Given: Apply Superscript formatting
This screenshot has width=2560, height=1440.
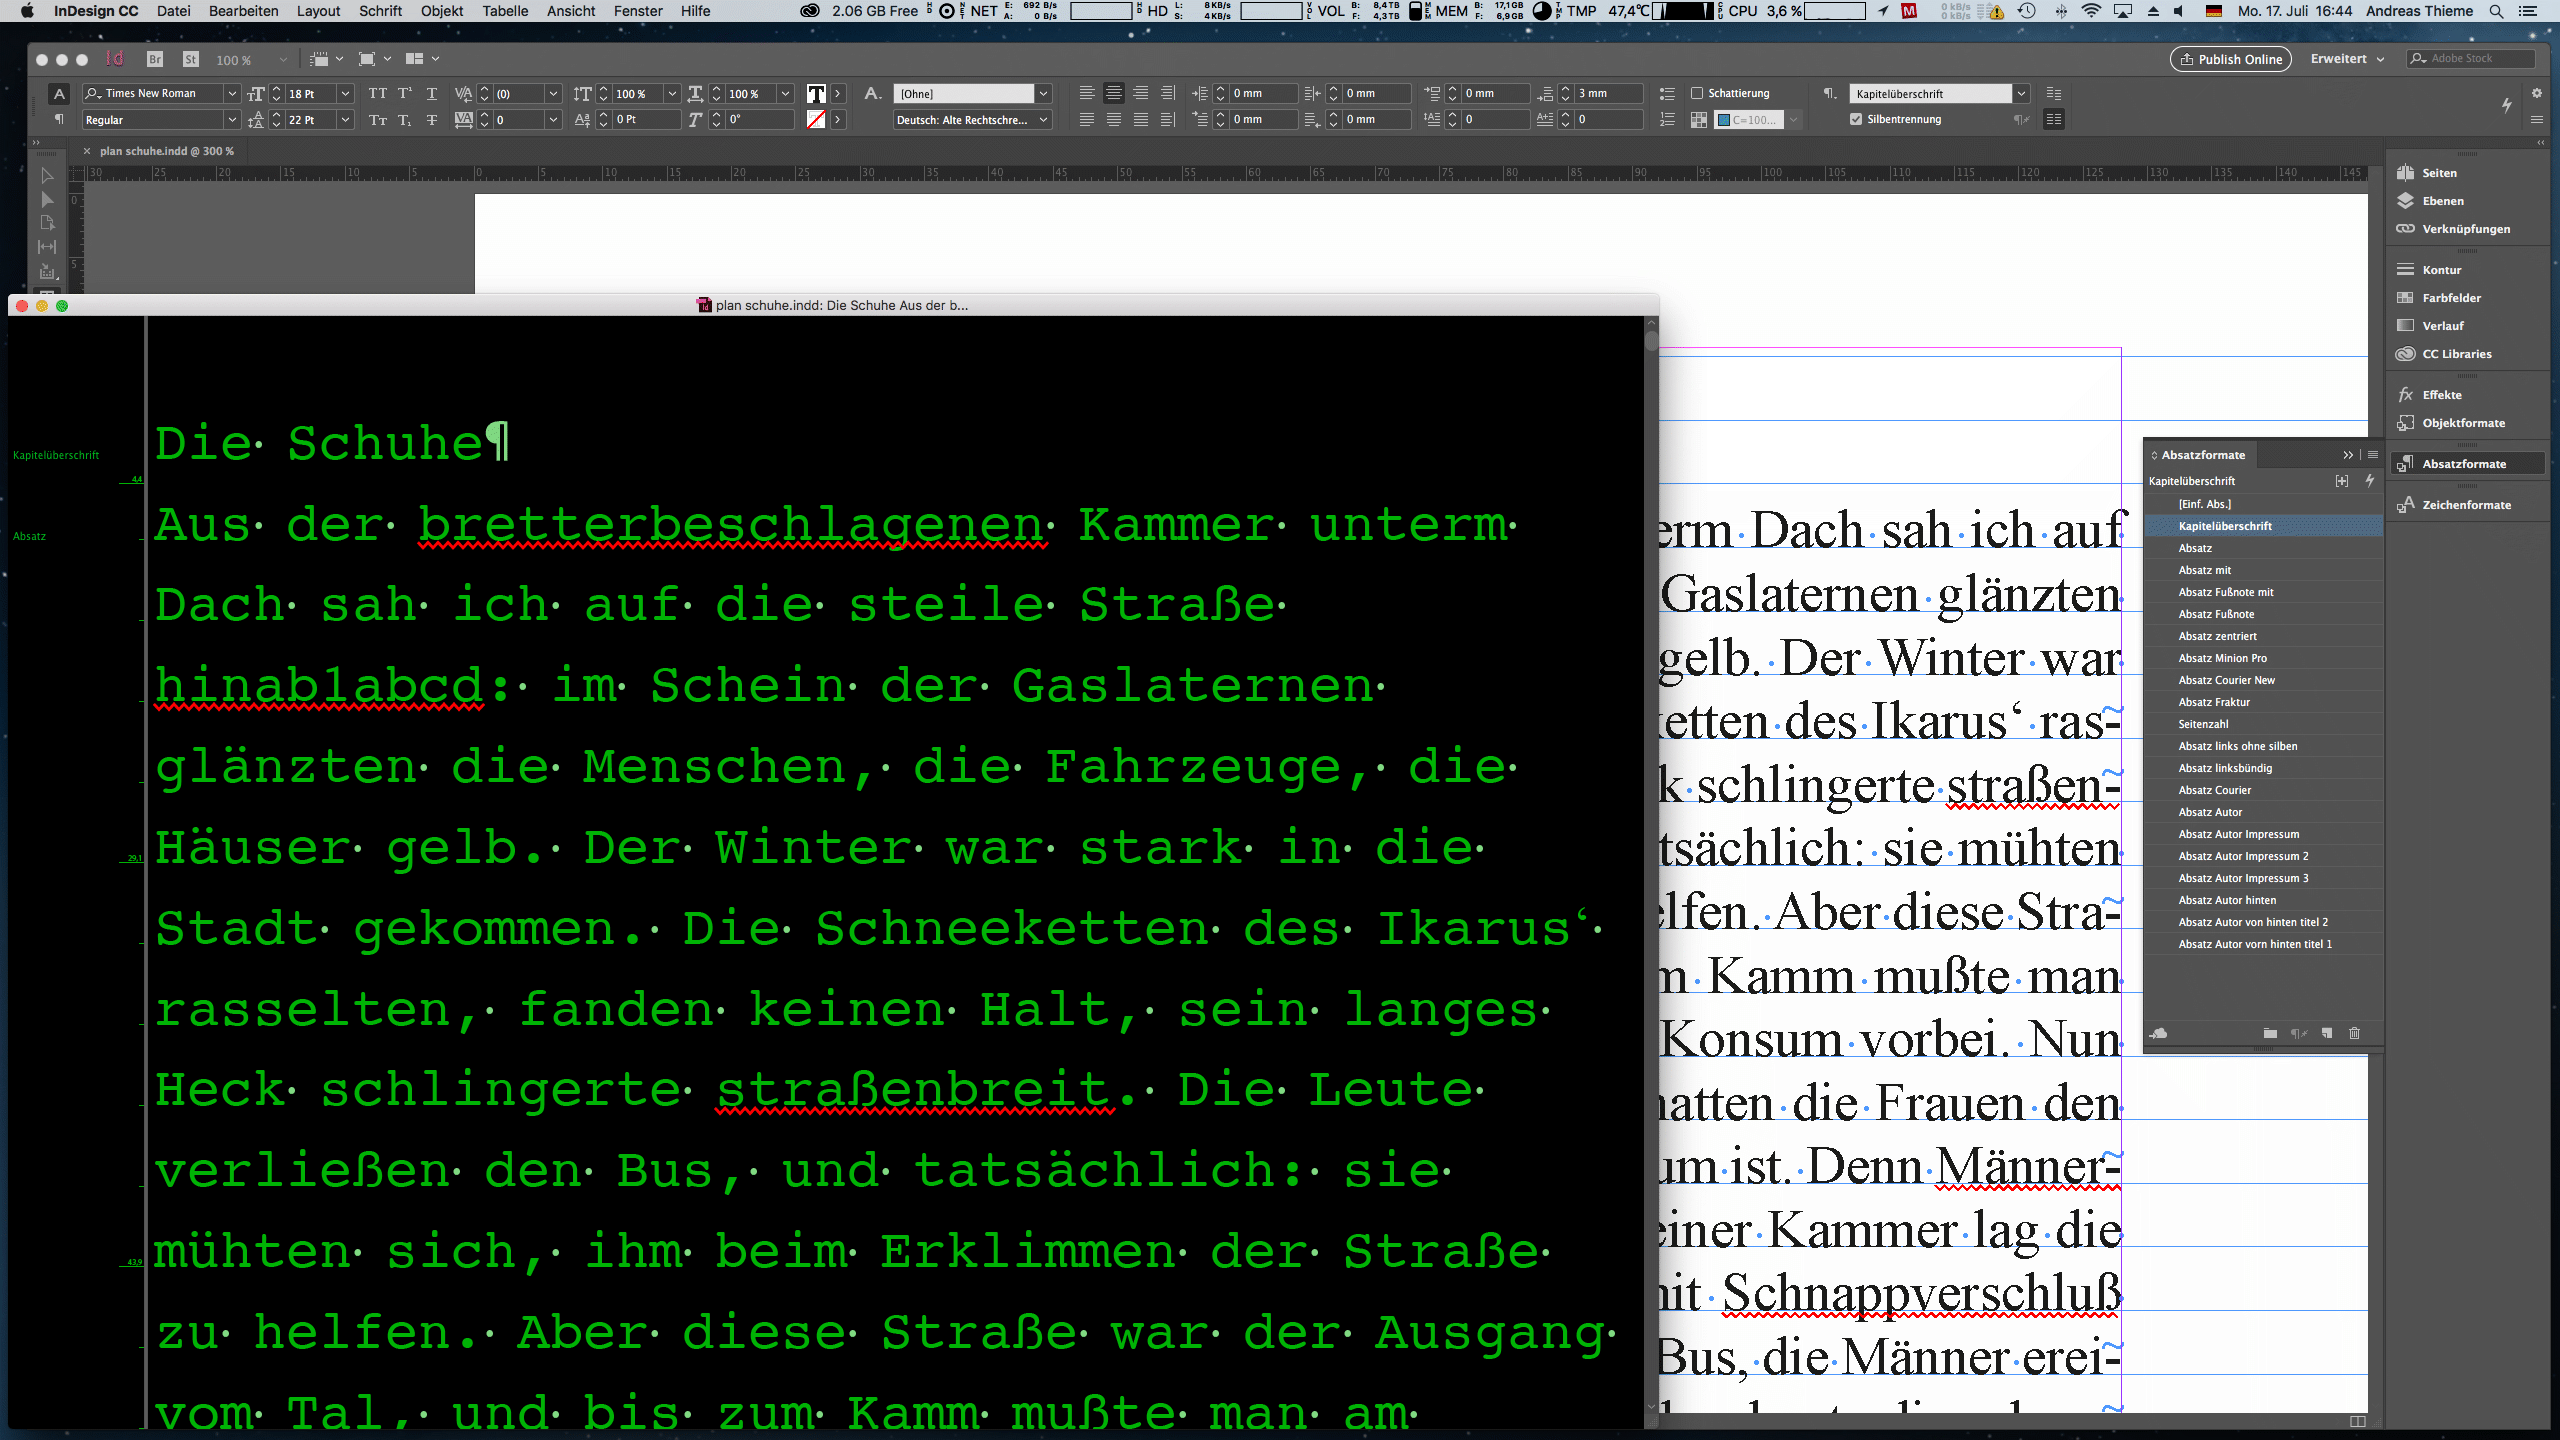Looking at the screenshot, I should 405,93.
